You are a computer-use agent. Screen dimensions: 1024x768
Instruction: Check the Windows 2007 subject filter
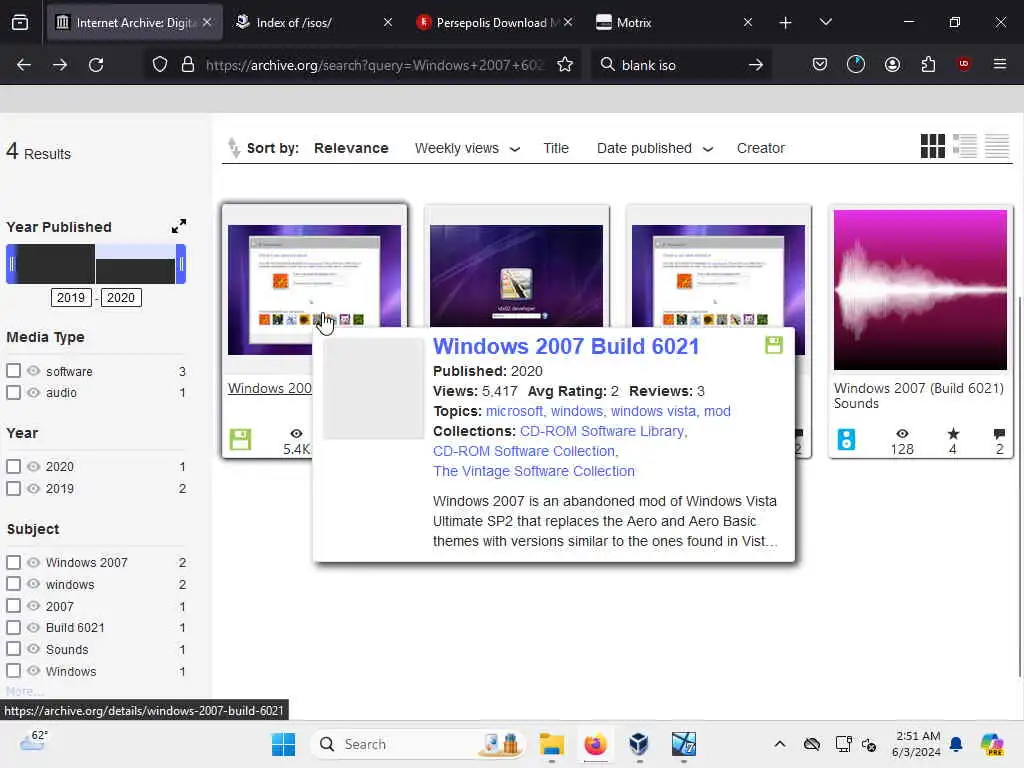[x=14, y=562]
